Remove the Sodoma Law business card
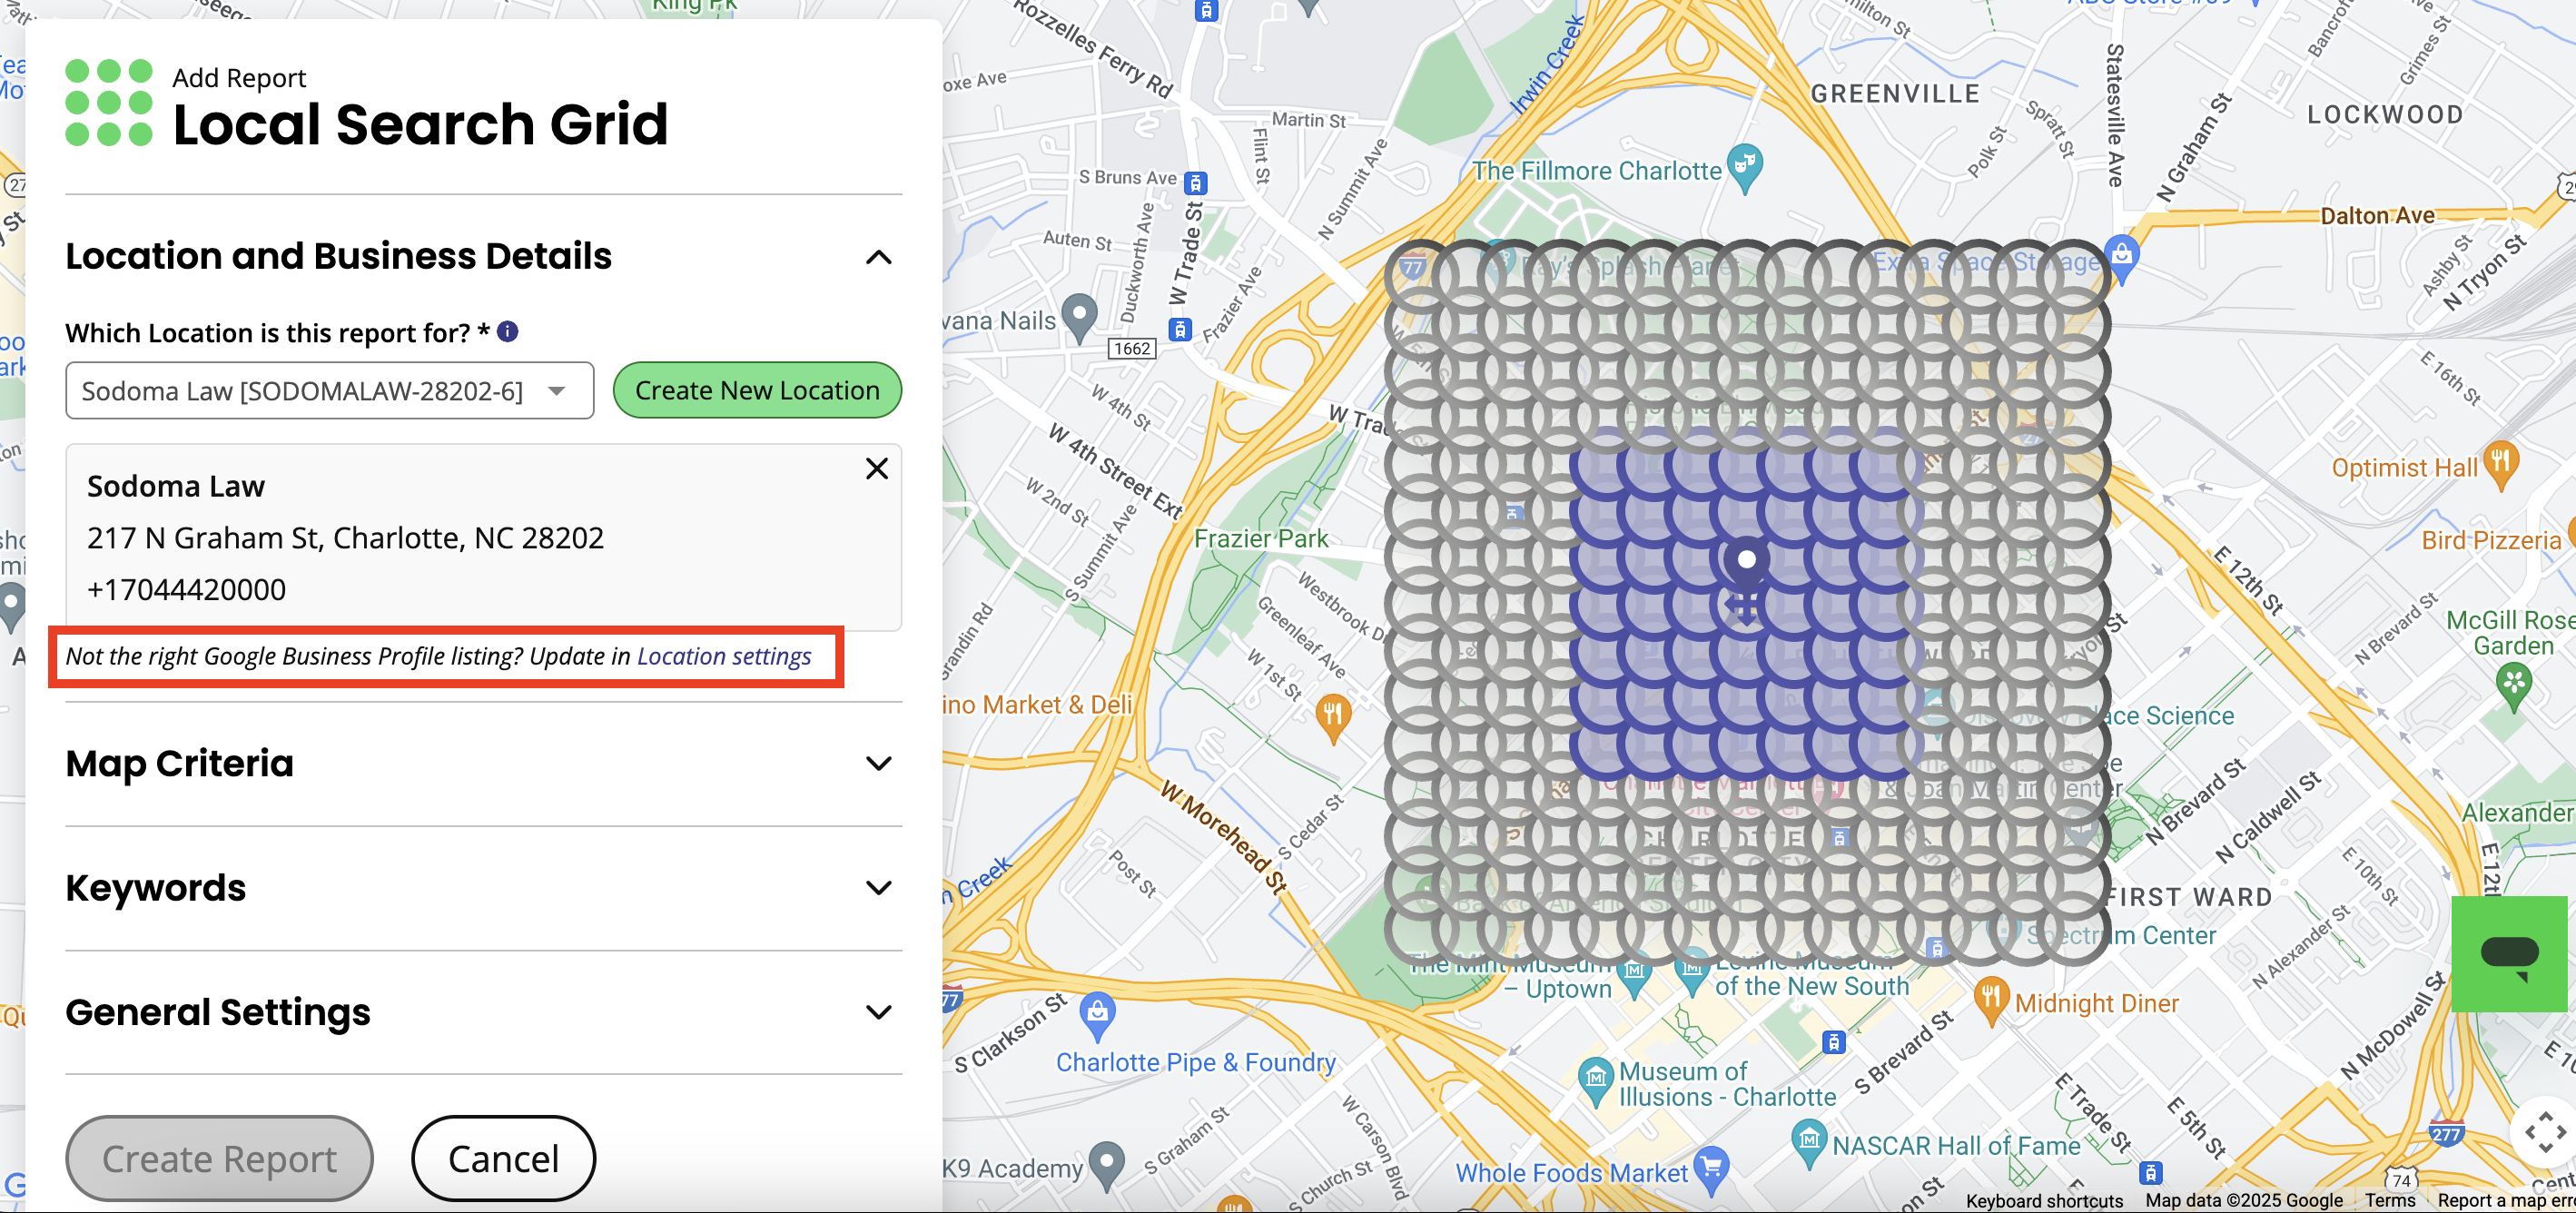This screenshot has width=2576, height=1213. (877, 469)
